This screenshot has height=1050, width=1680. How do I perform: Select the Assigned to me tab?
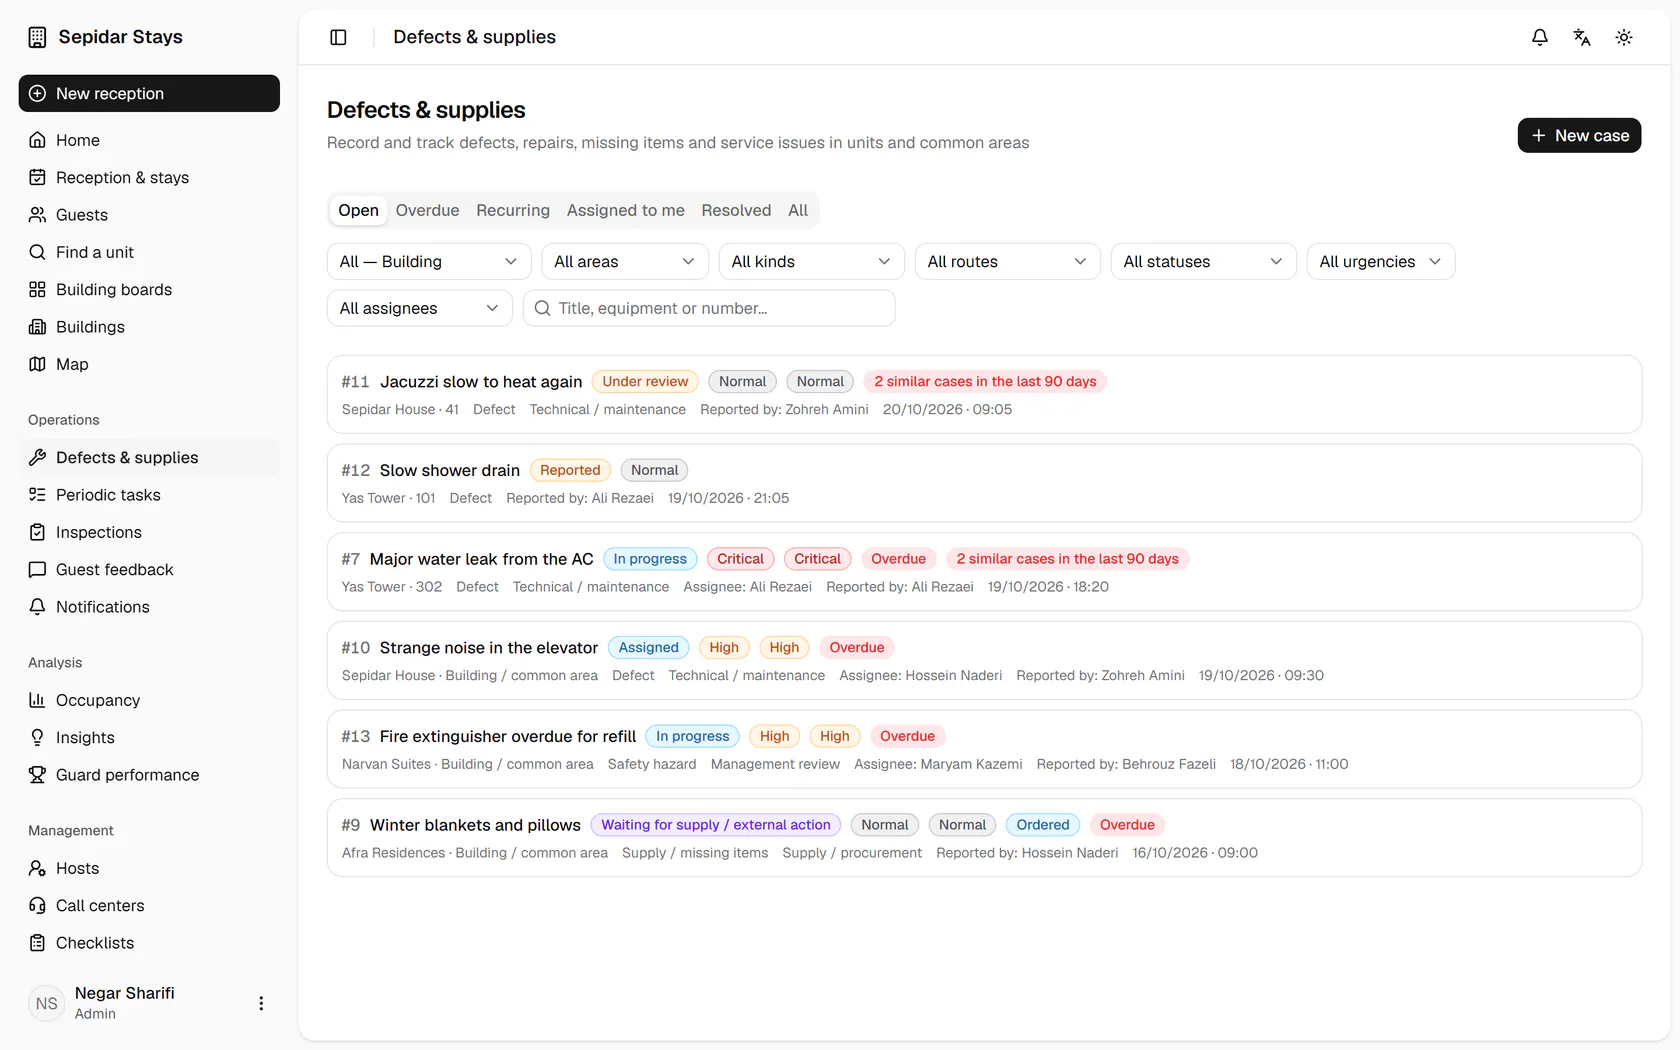tap(625, 210)
